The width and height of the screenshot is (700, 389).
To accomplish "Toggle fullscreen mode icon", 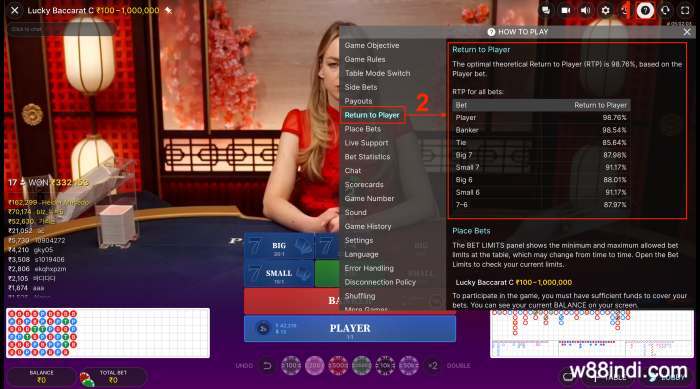I will pyautogui.click(x=685, y=10).
